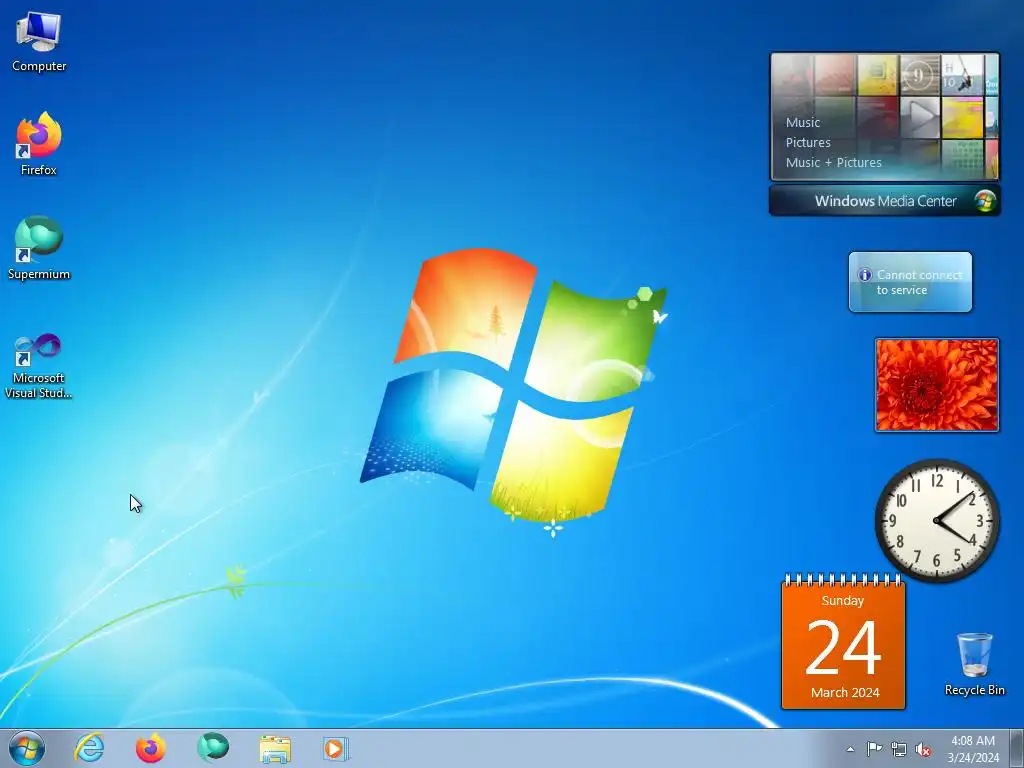1024x768 pixels.
Task: Select the Supermium desktop shortcut
Action: click(x=39, y=248)
